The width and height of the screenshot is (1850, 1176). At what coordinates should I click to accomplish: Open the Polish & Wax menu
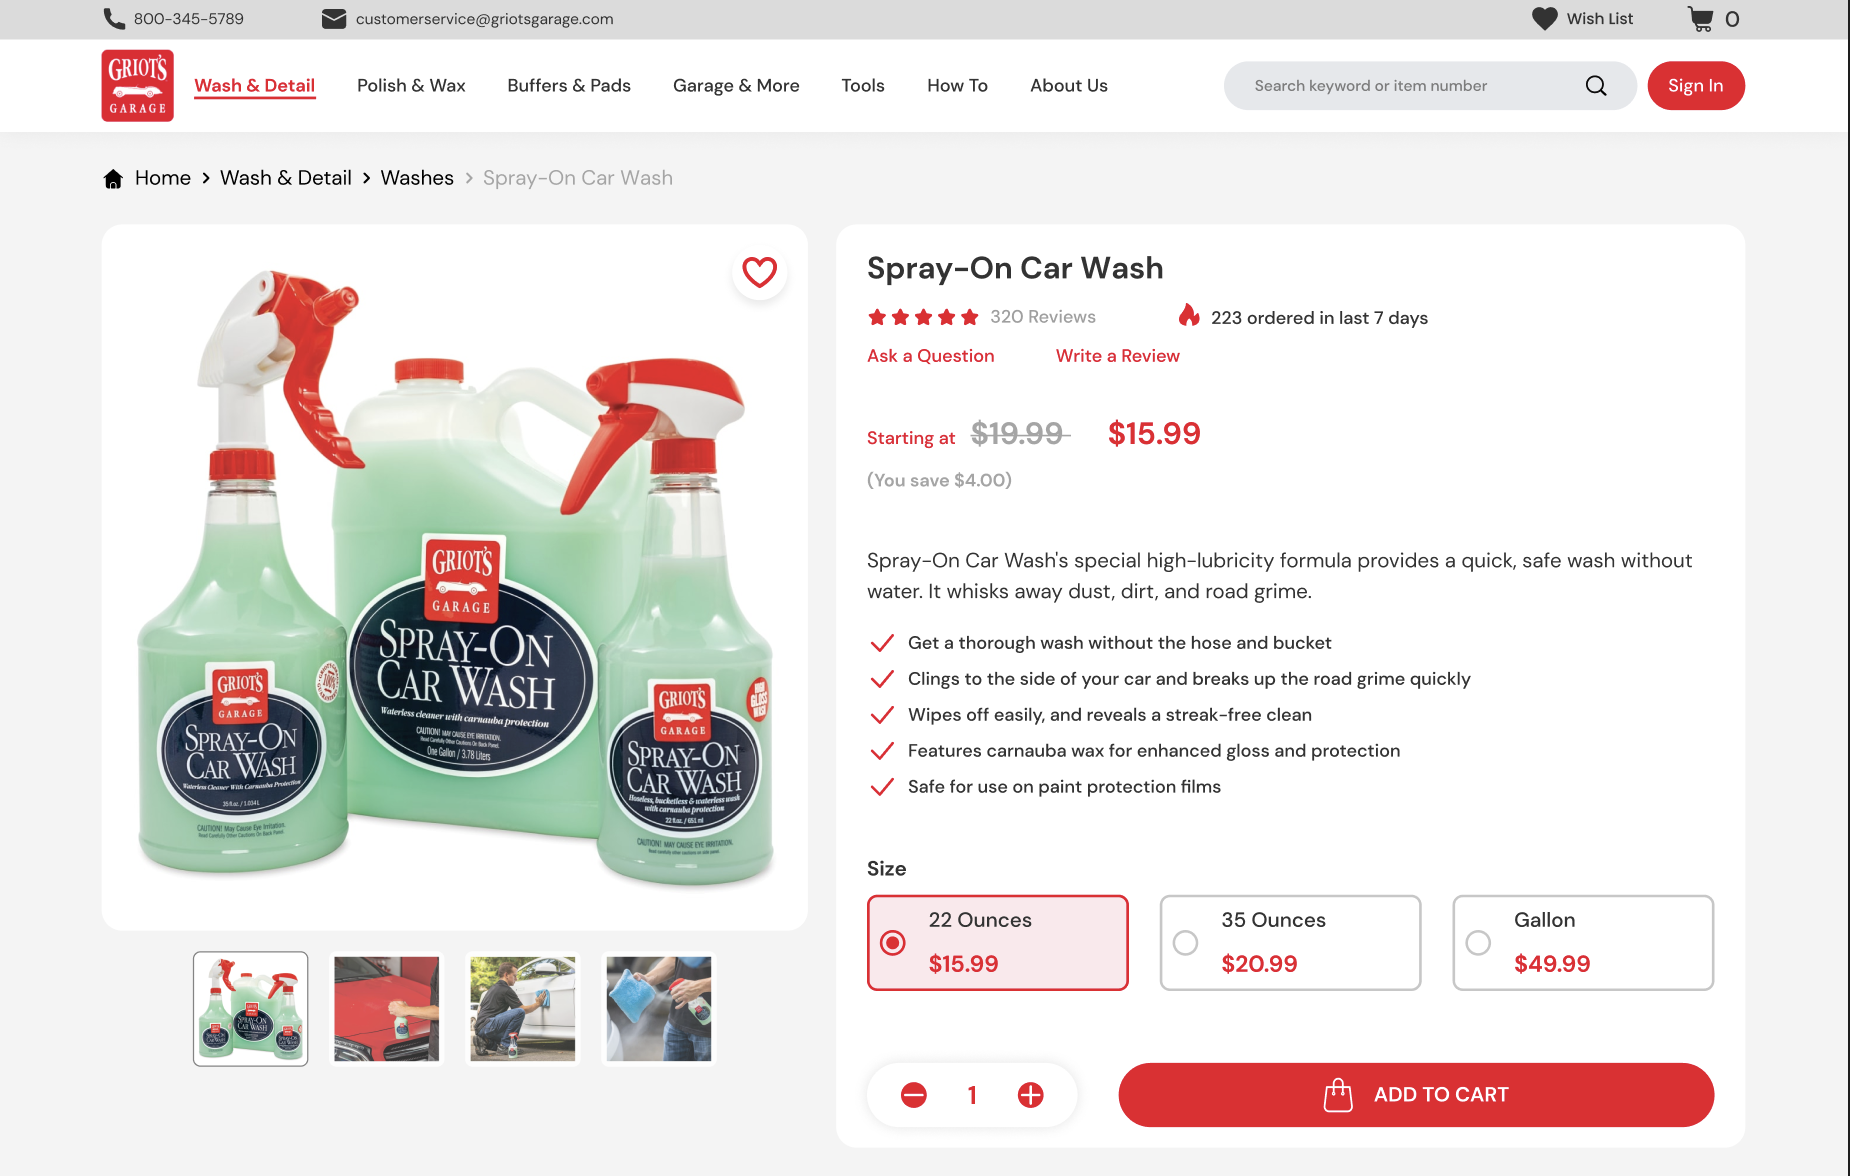pos(411,86)
